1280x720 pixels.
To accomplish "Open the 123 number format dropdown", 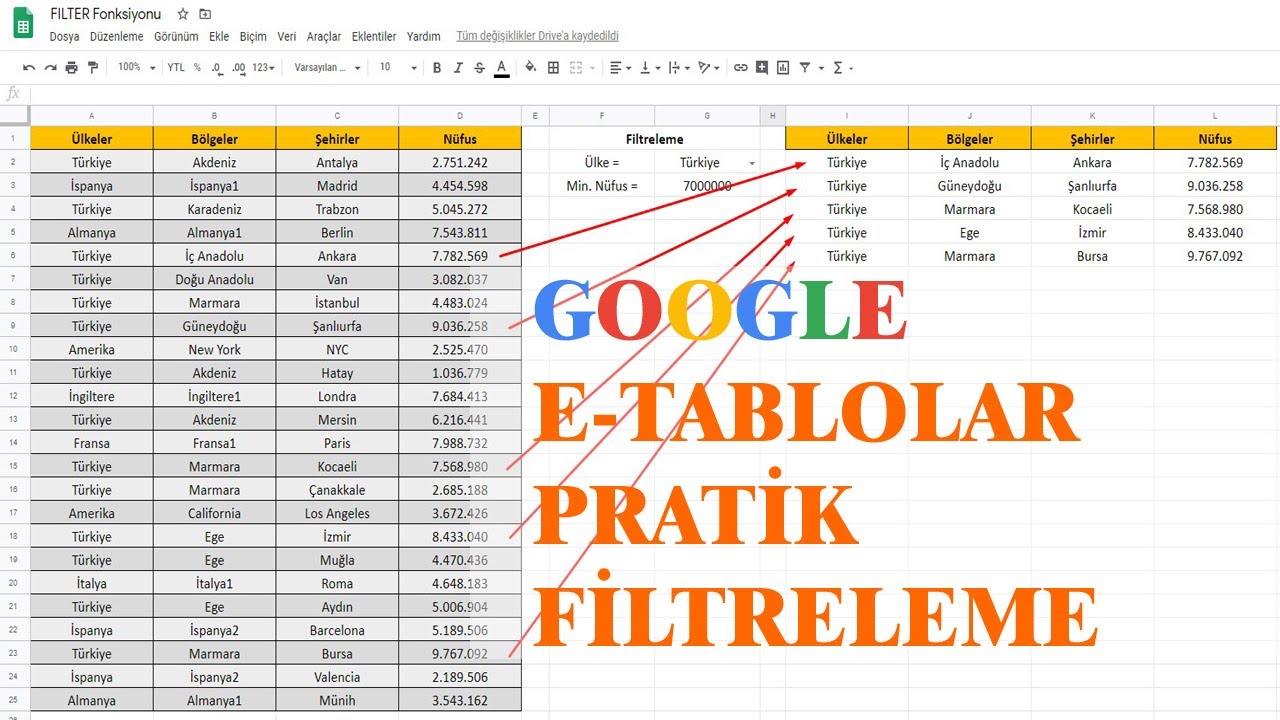I will pyautogui.click(x=263, y=68).
